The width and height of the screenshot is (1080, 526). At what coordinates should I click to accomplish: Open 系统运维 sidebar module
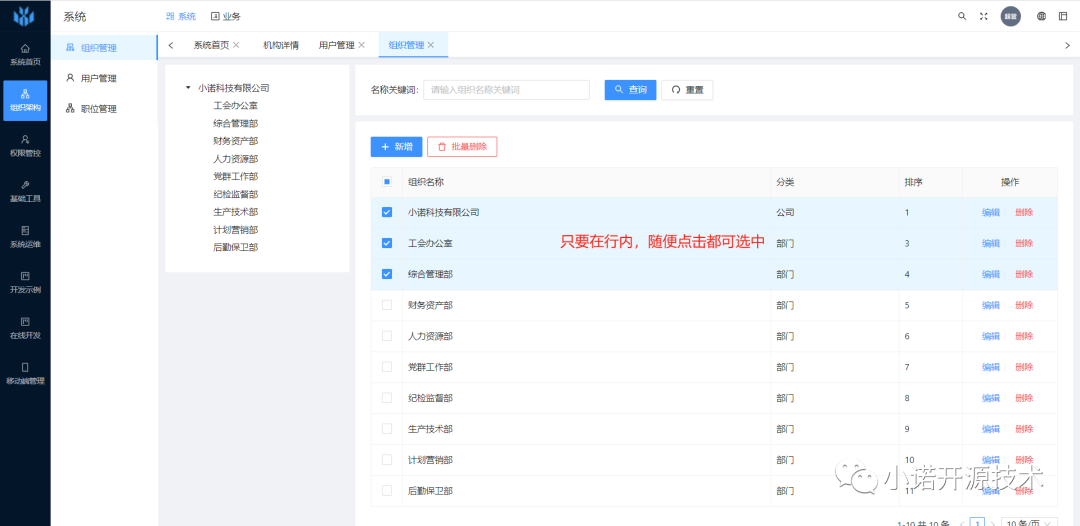tap(25, 237)
